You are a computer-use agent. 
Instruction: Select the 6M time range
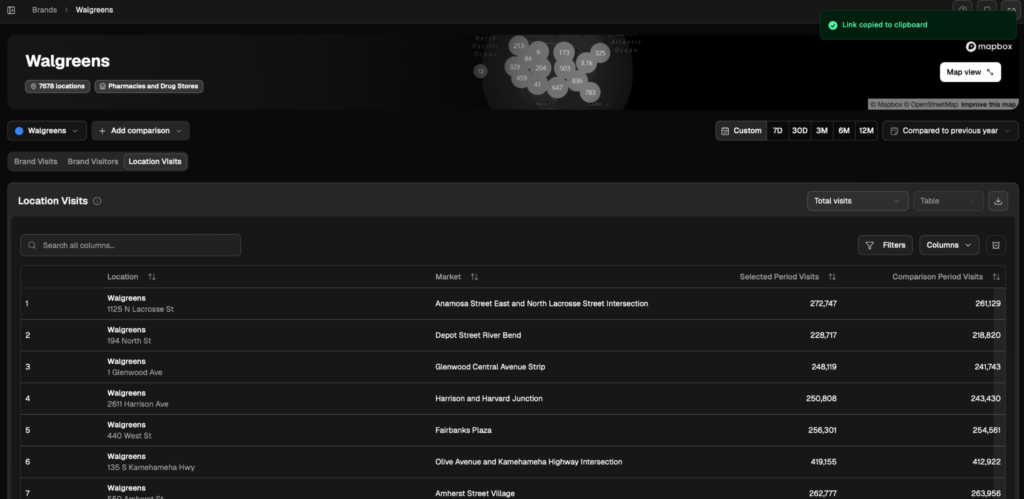point(844,131)
